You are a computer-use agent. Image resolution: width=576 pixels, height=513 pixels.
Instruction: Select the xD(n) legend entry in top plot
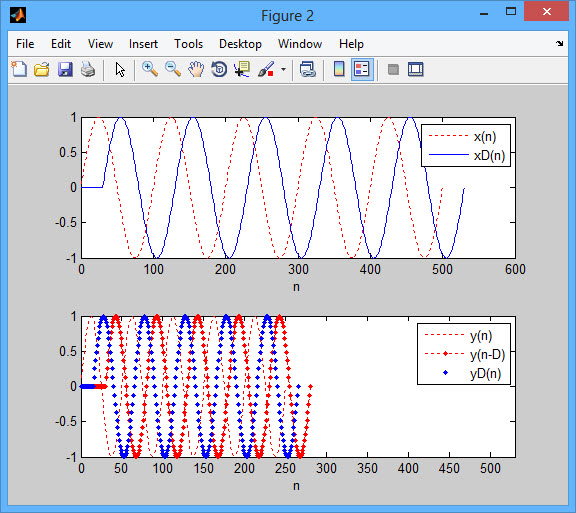point(467,155)
